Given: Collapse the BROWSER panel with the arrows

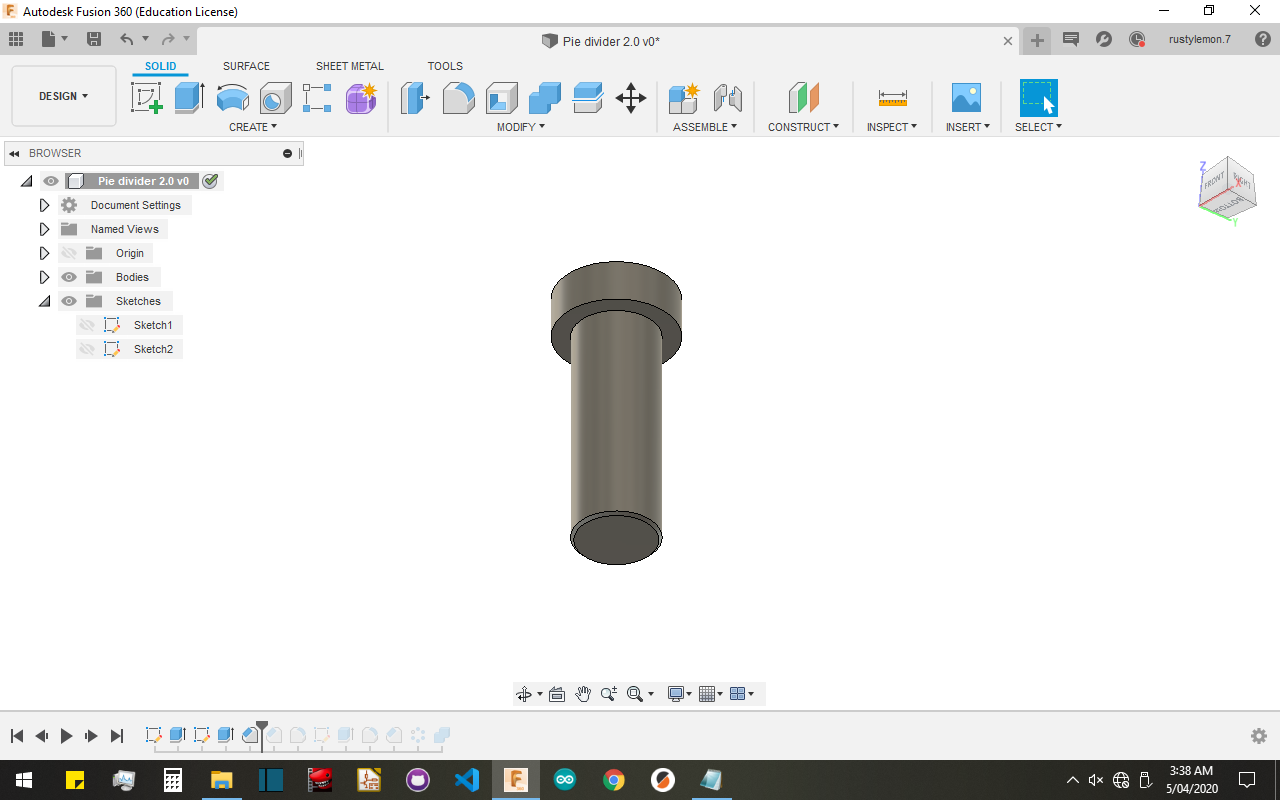Looking at the screenshot, I should (14, 153).
